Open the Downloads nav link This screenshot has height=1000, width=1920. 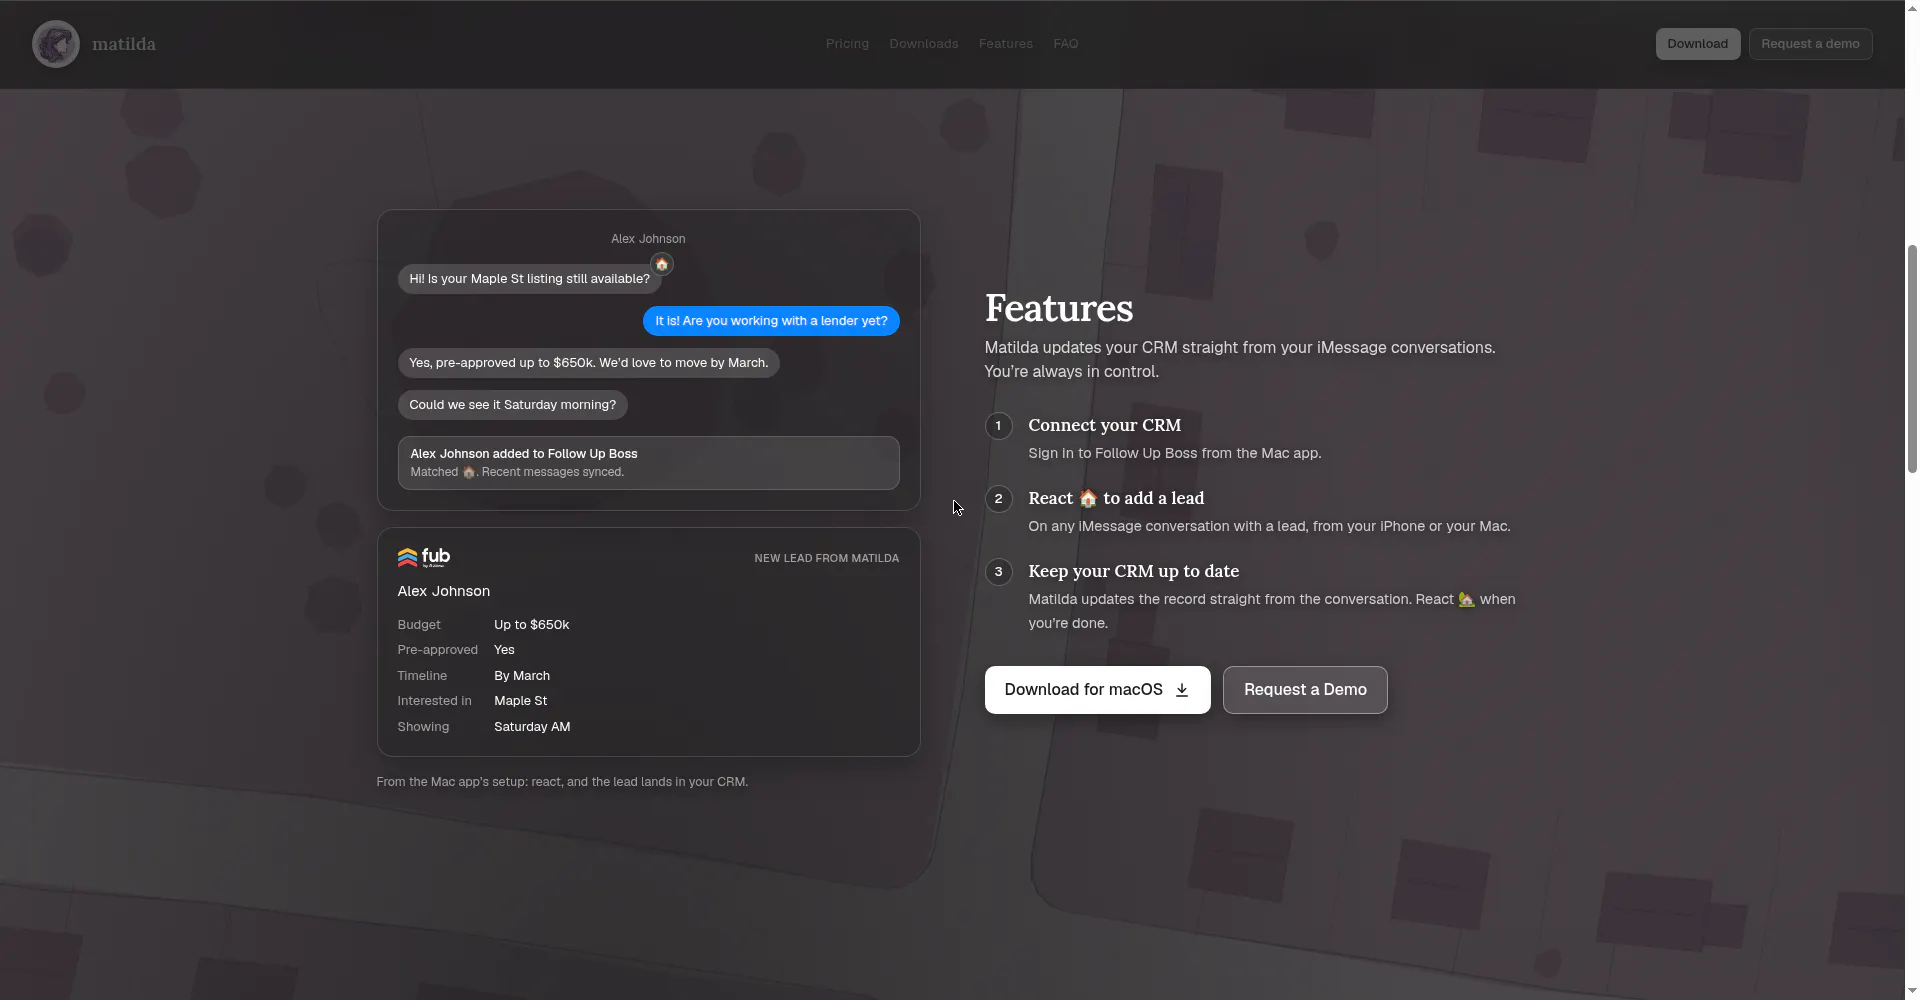coord(924,44)
